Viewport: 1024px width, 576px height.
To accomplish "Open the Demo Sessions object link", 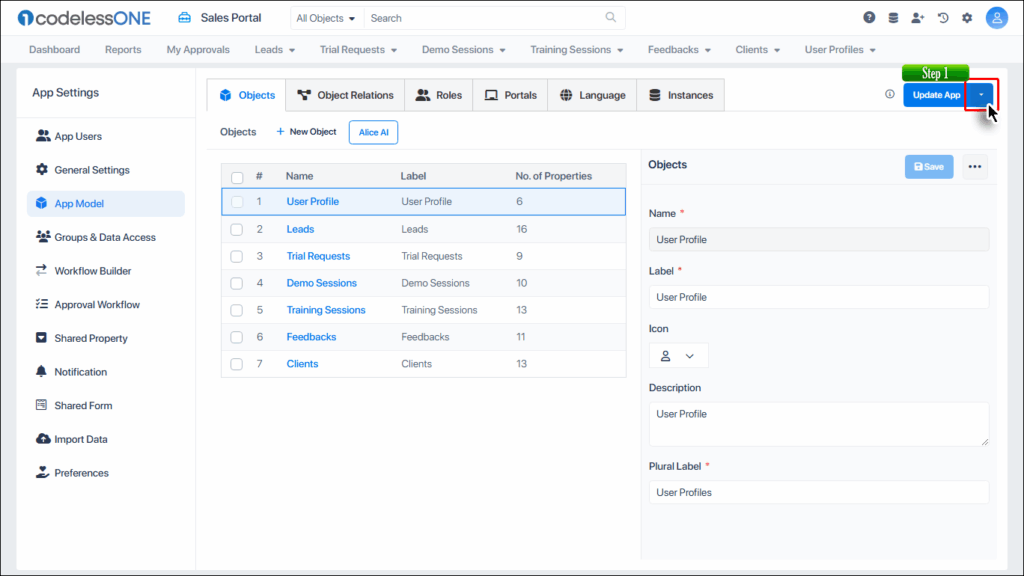I will [321, 283].
